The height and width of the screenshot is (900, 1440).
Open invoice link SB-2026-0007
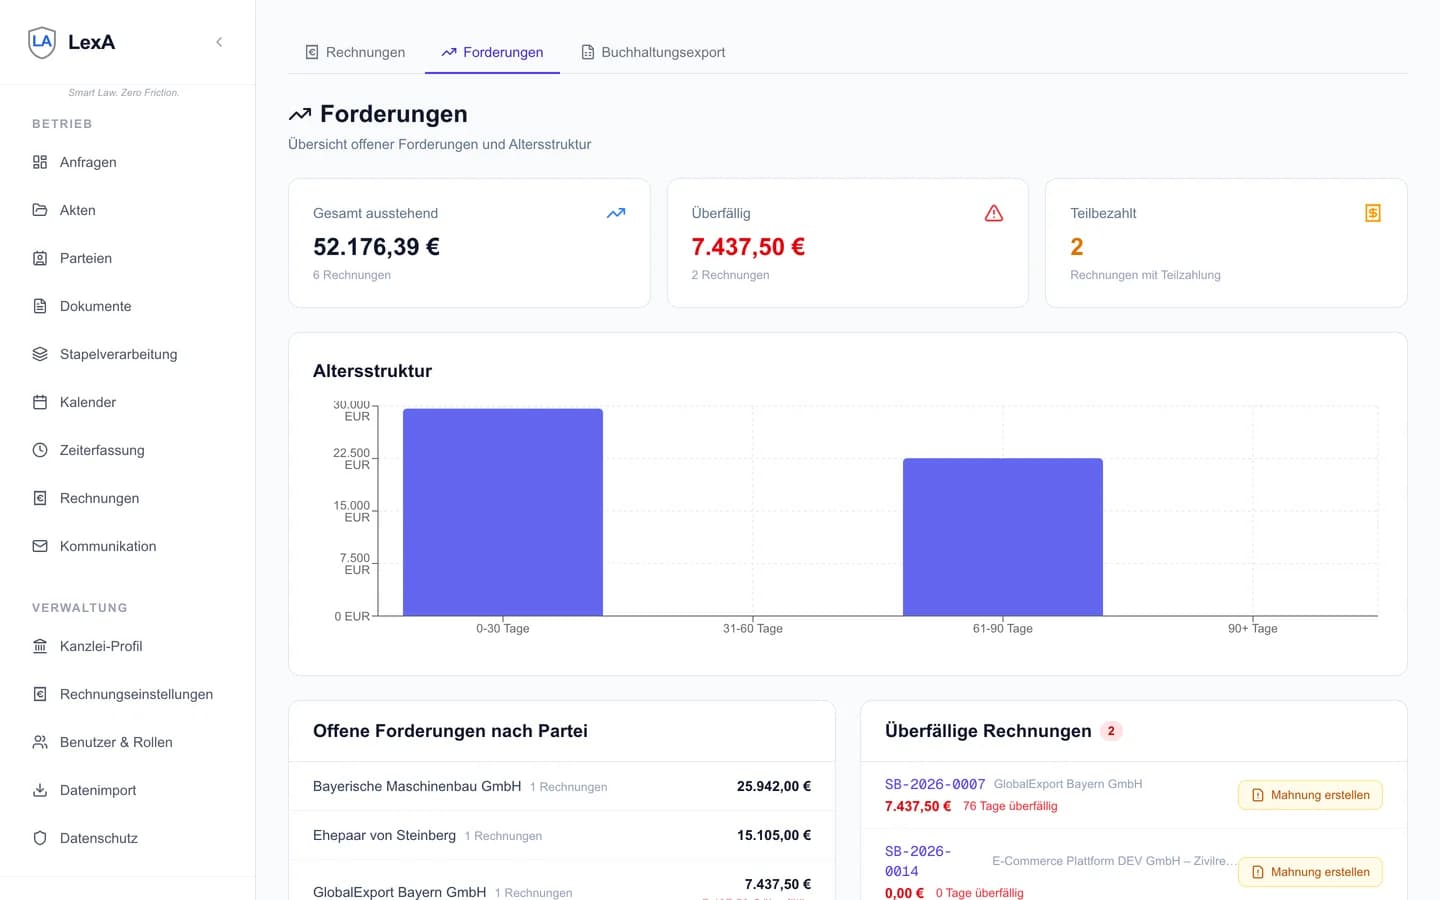tap(935, 784)
